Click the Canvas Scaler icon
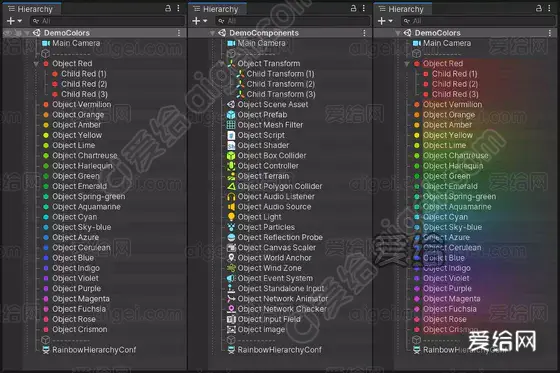This screenshot has width=560, height=373. [x=231, y=248]
